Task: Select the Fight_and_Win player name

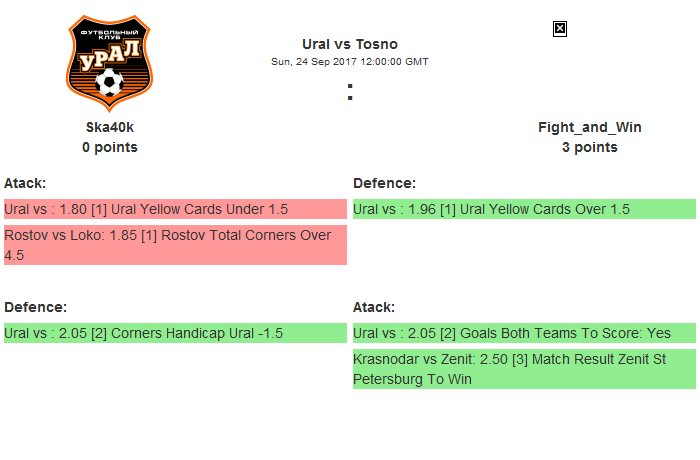Action: tap(590, 127)
